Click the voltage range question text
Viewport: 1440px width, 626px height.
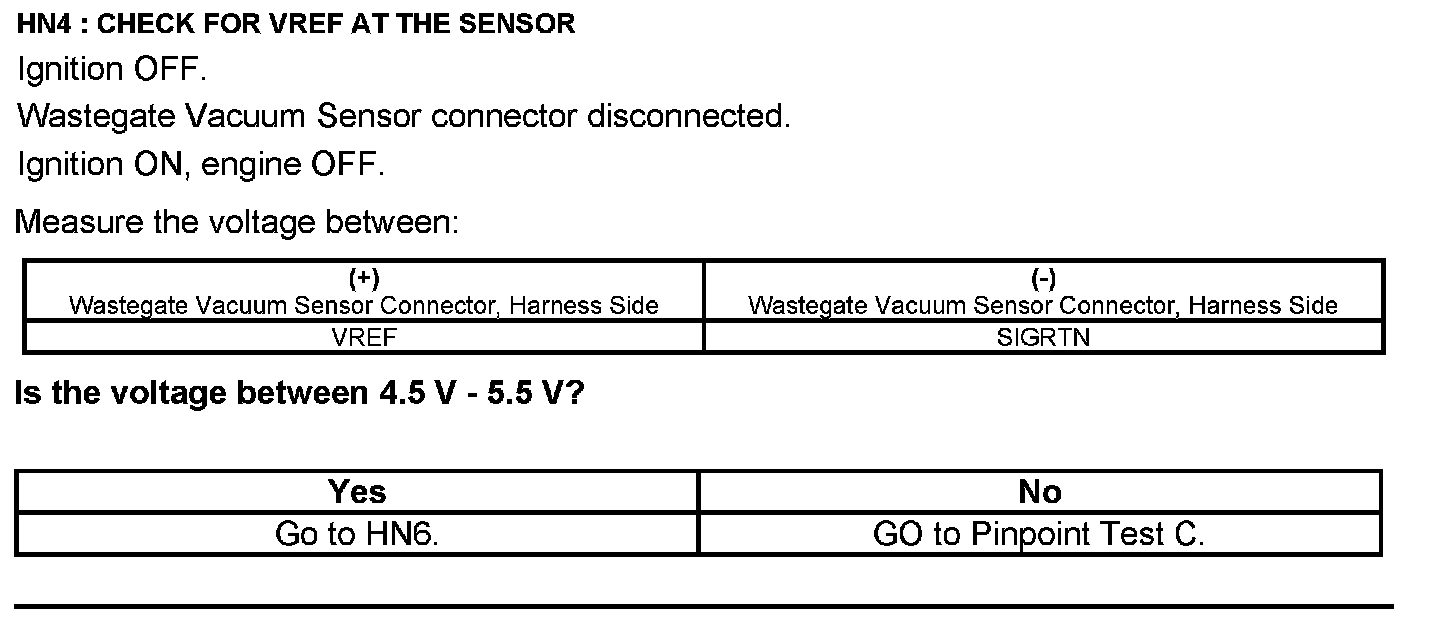click(299, 393)
